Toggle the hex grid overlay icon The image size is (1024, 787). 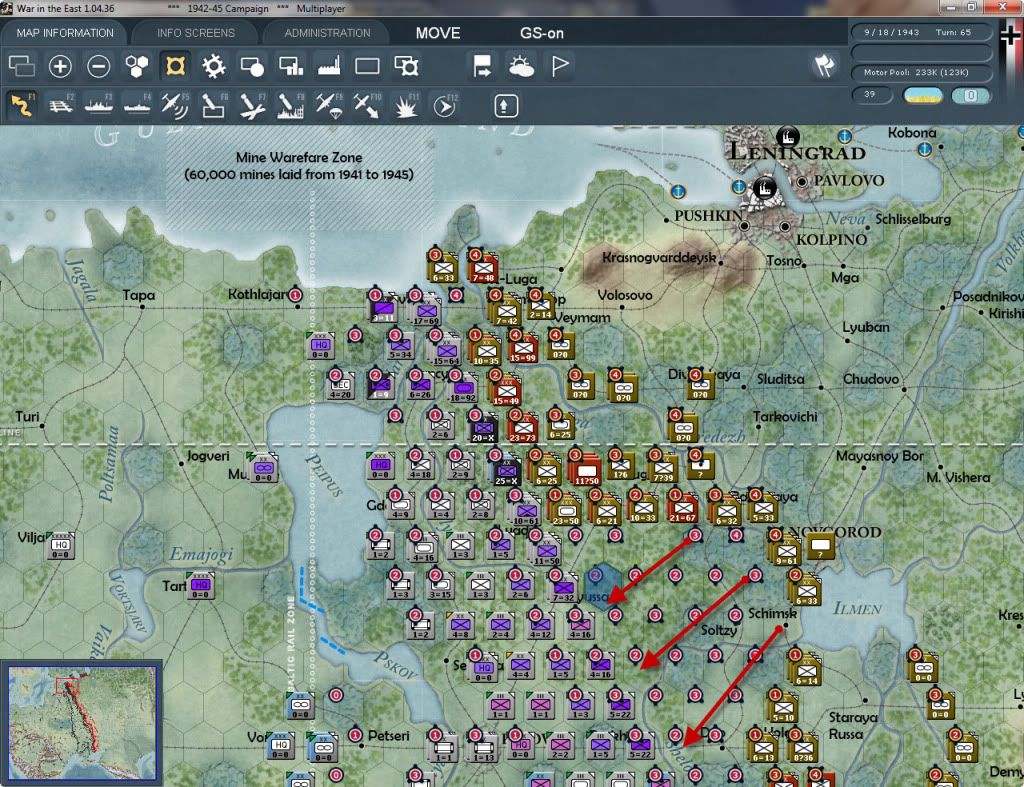(136, 66)
